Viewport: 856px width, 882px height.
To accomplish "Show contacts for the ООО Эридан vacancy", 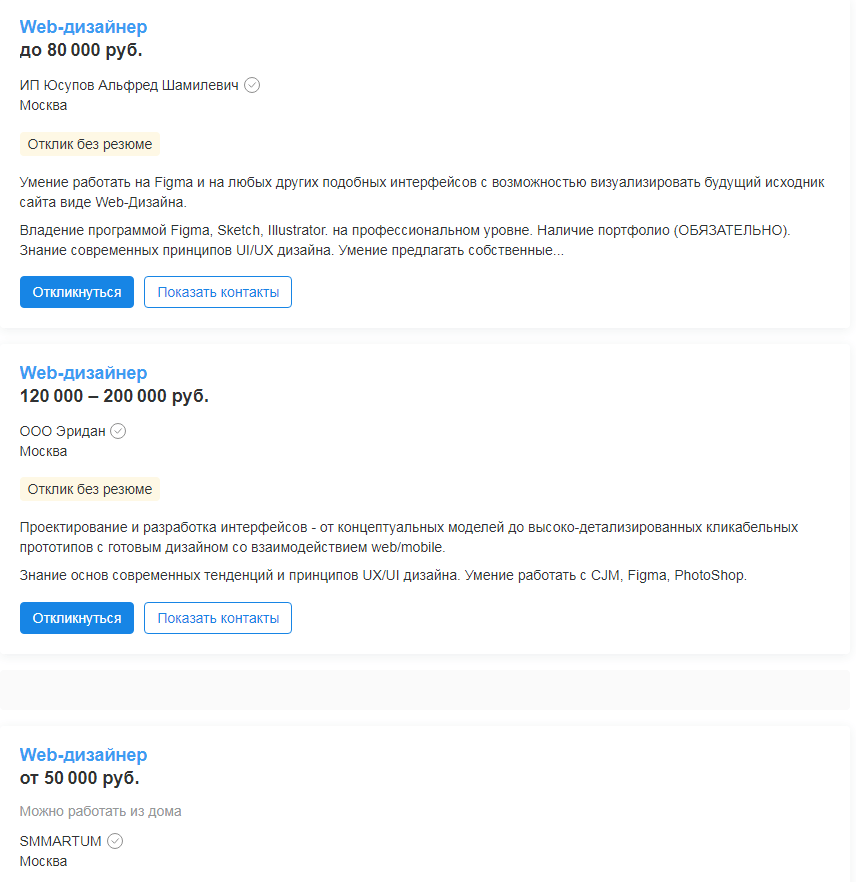I will [x=218, y=618].
